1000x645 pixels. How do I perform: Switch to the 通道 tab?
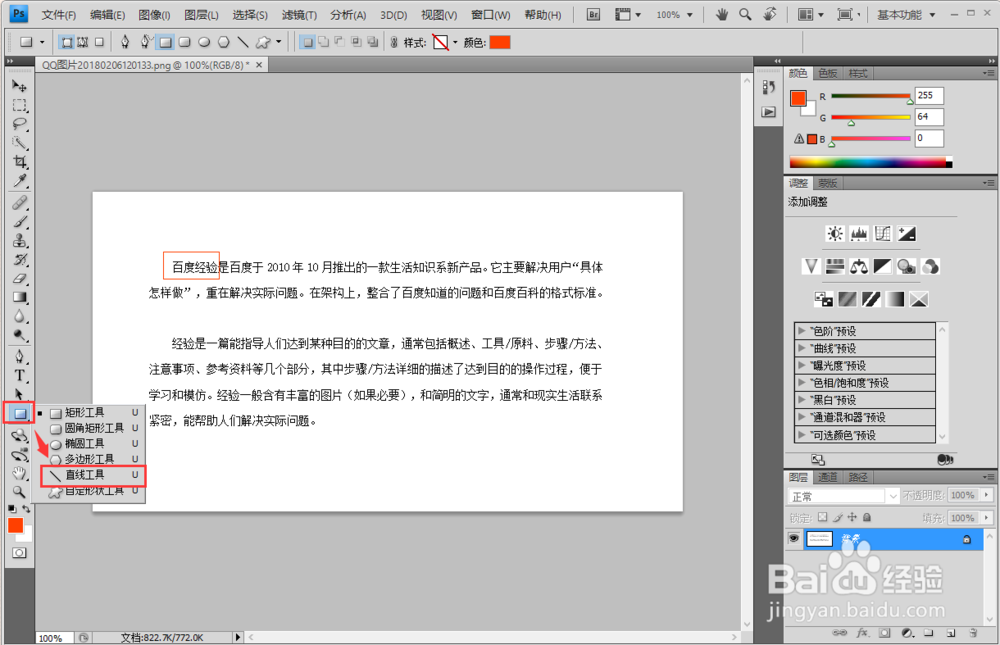(x=827, y=477)
